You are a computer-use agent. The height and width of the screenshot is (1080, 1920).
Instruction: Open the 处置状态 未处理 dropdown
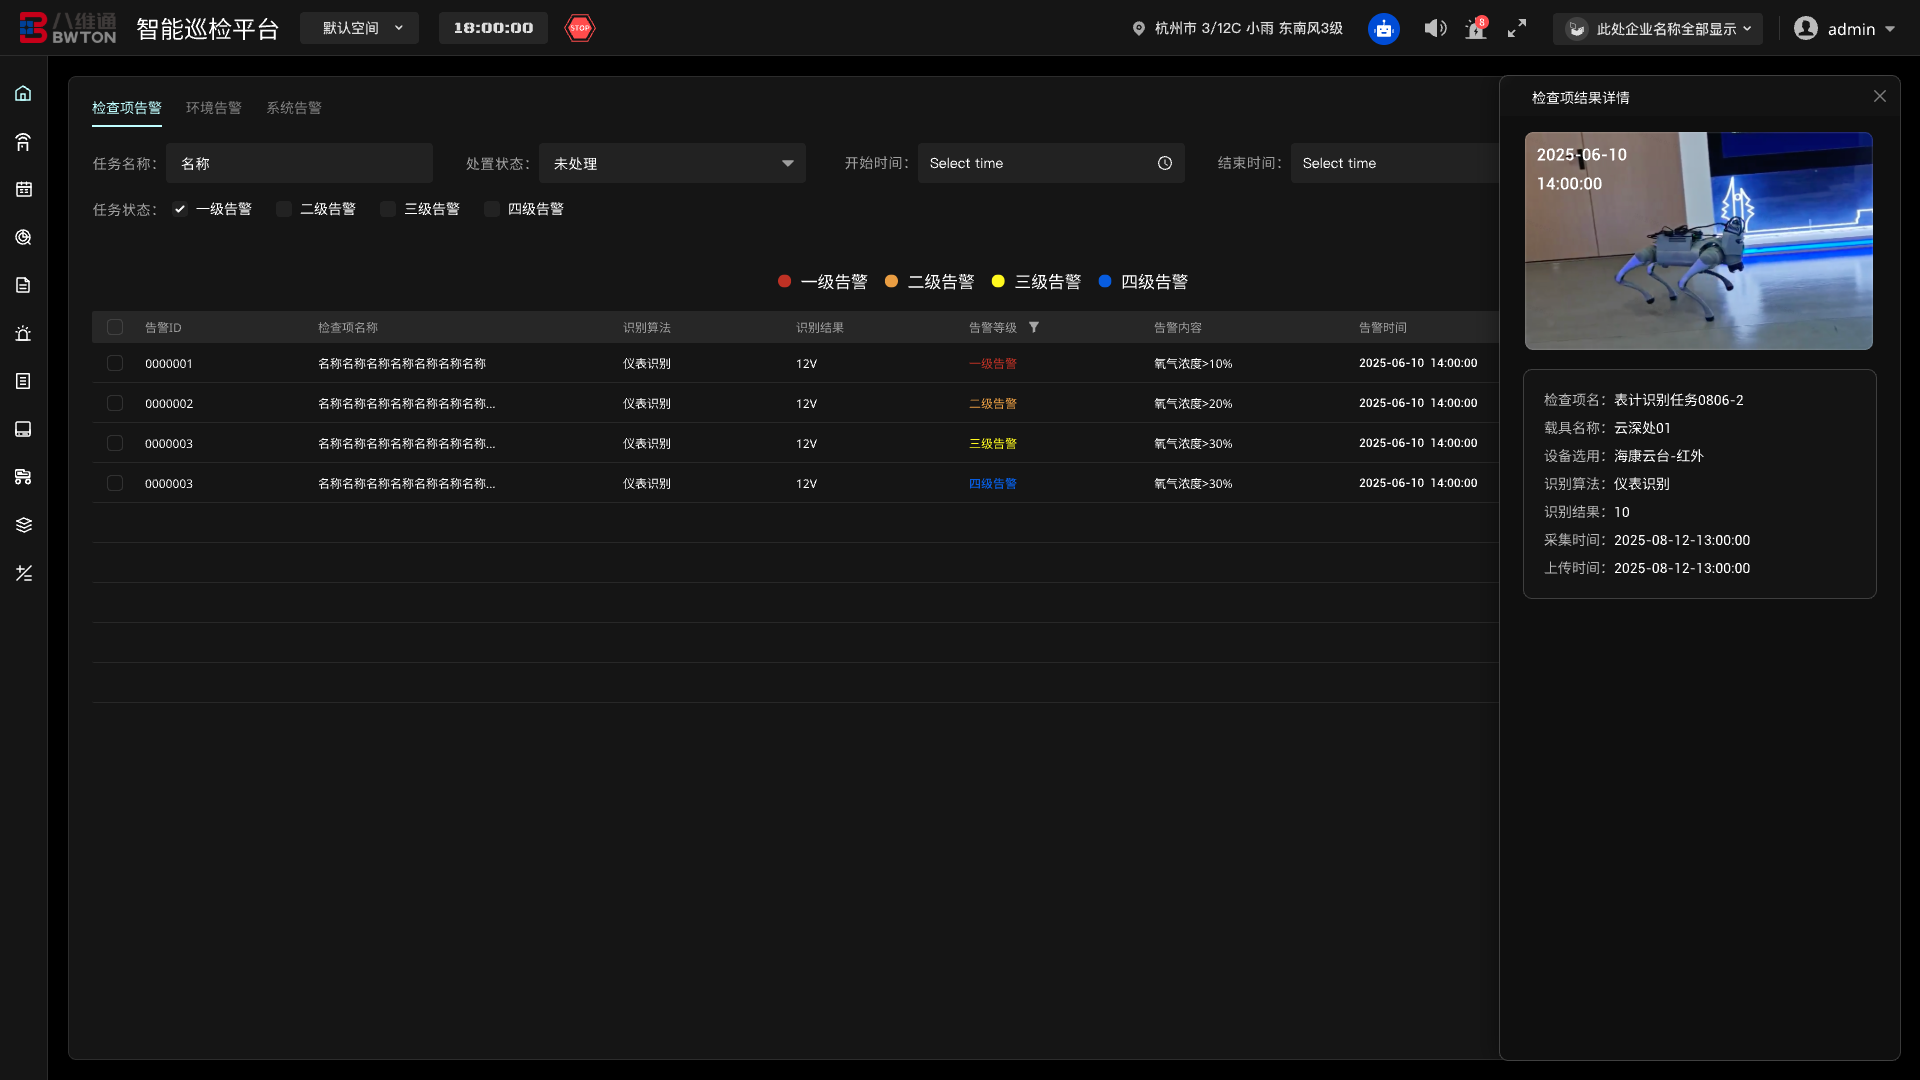672,163
